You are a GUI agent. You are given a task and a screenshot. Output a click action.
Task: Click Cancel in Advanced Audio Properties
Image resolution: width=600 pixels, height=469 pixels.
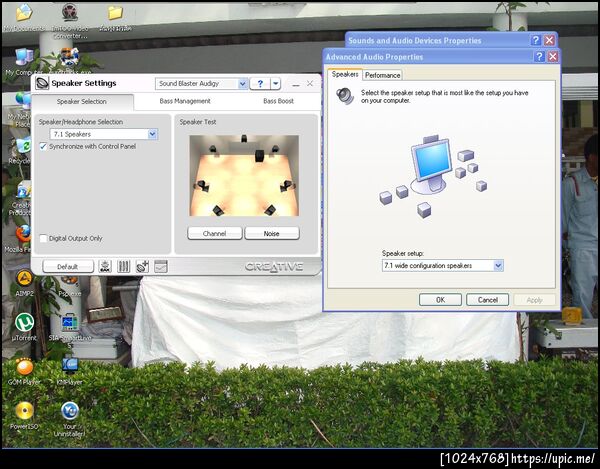click(x=488, y=300)
